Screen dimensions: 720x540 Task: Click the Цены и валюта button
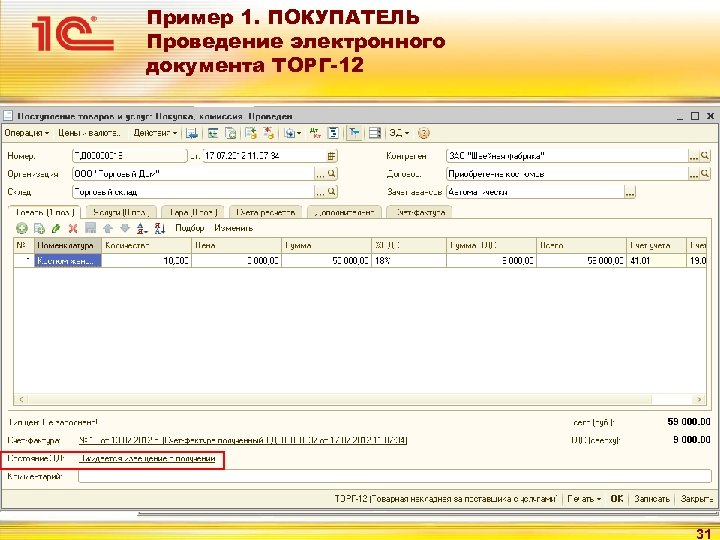(89, 133)
